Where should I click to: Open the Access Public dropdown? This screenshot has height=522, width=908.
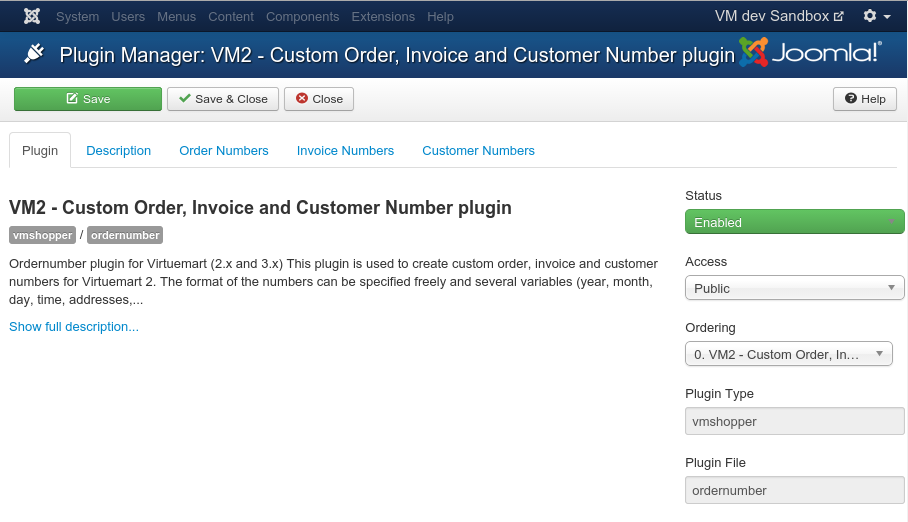tap(794, 288)
